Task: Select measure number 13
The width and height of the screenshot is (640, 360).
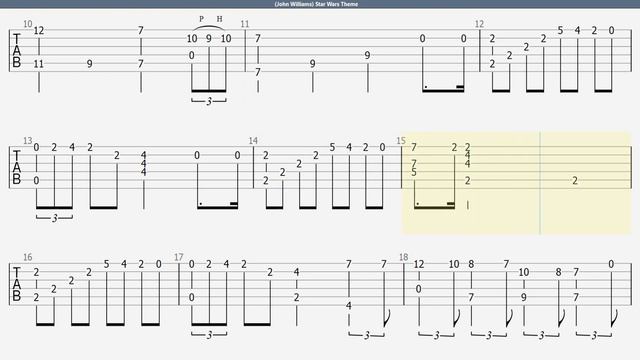Action: [28, 141]
